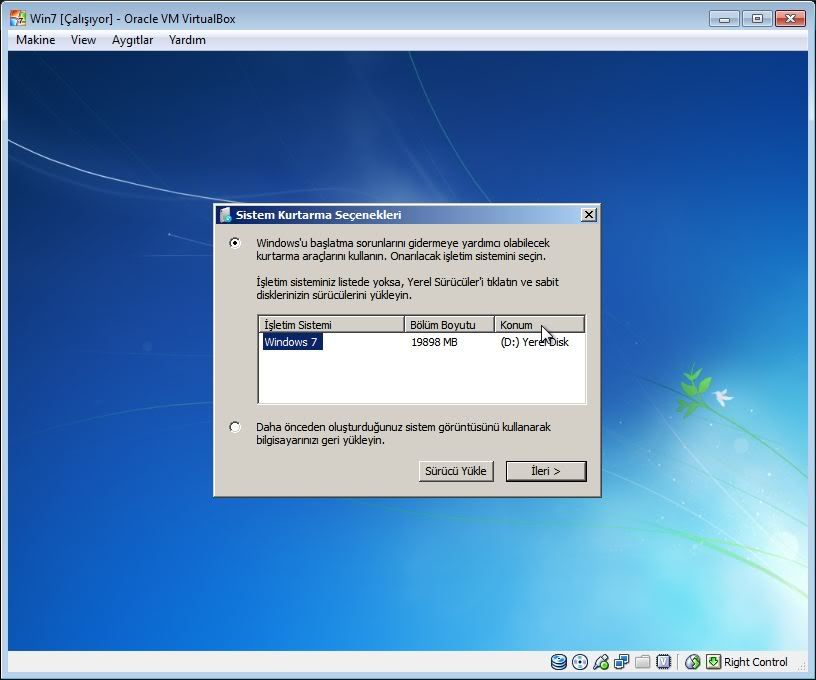Select the Windows 7 entry in list
816x680 pixels.
[x=292, y=342]
